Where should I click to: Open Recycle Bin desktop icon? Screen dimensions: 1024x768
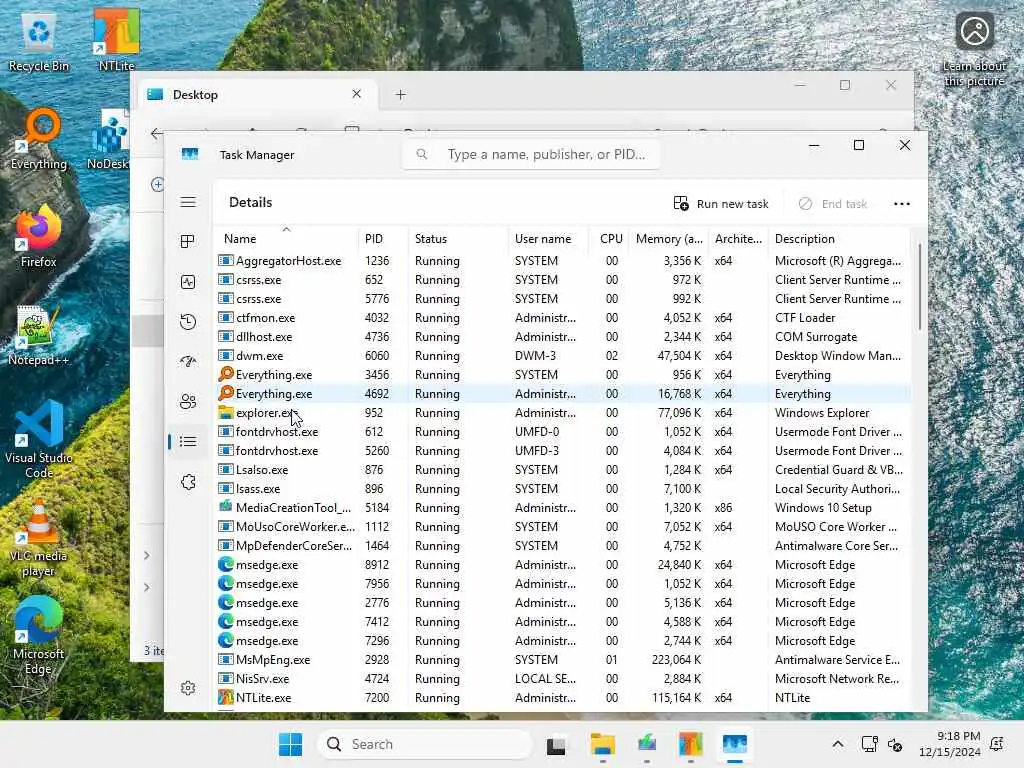(x=39, y=40)
